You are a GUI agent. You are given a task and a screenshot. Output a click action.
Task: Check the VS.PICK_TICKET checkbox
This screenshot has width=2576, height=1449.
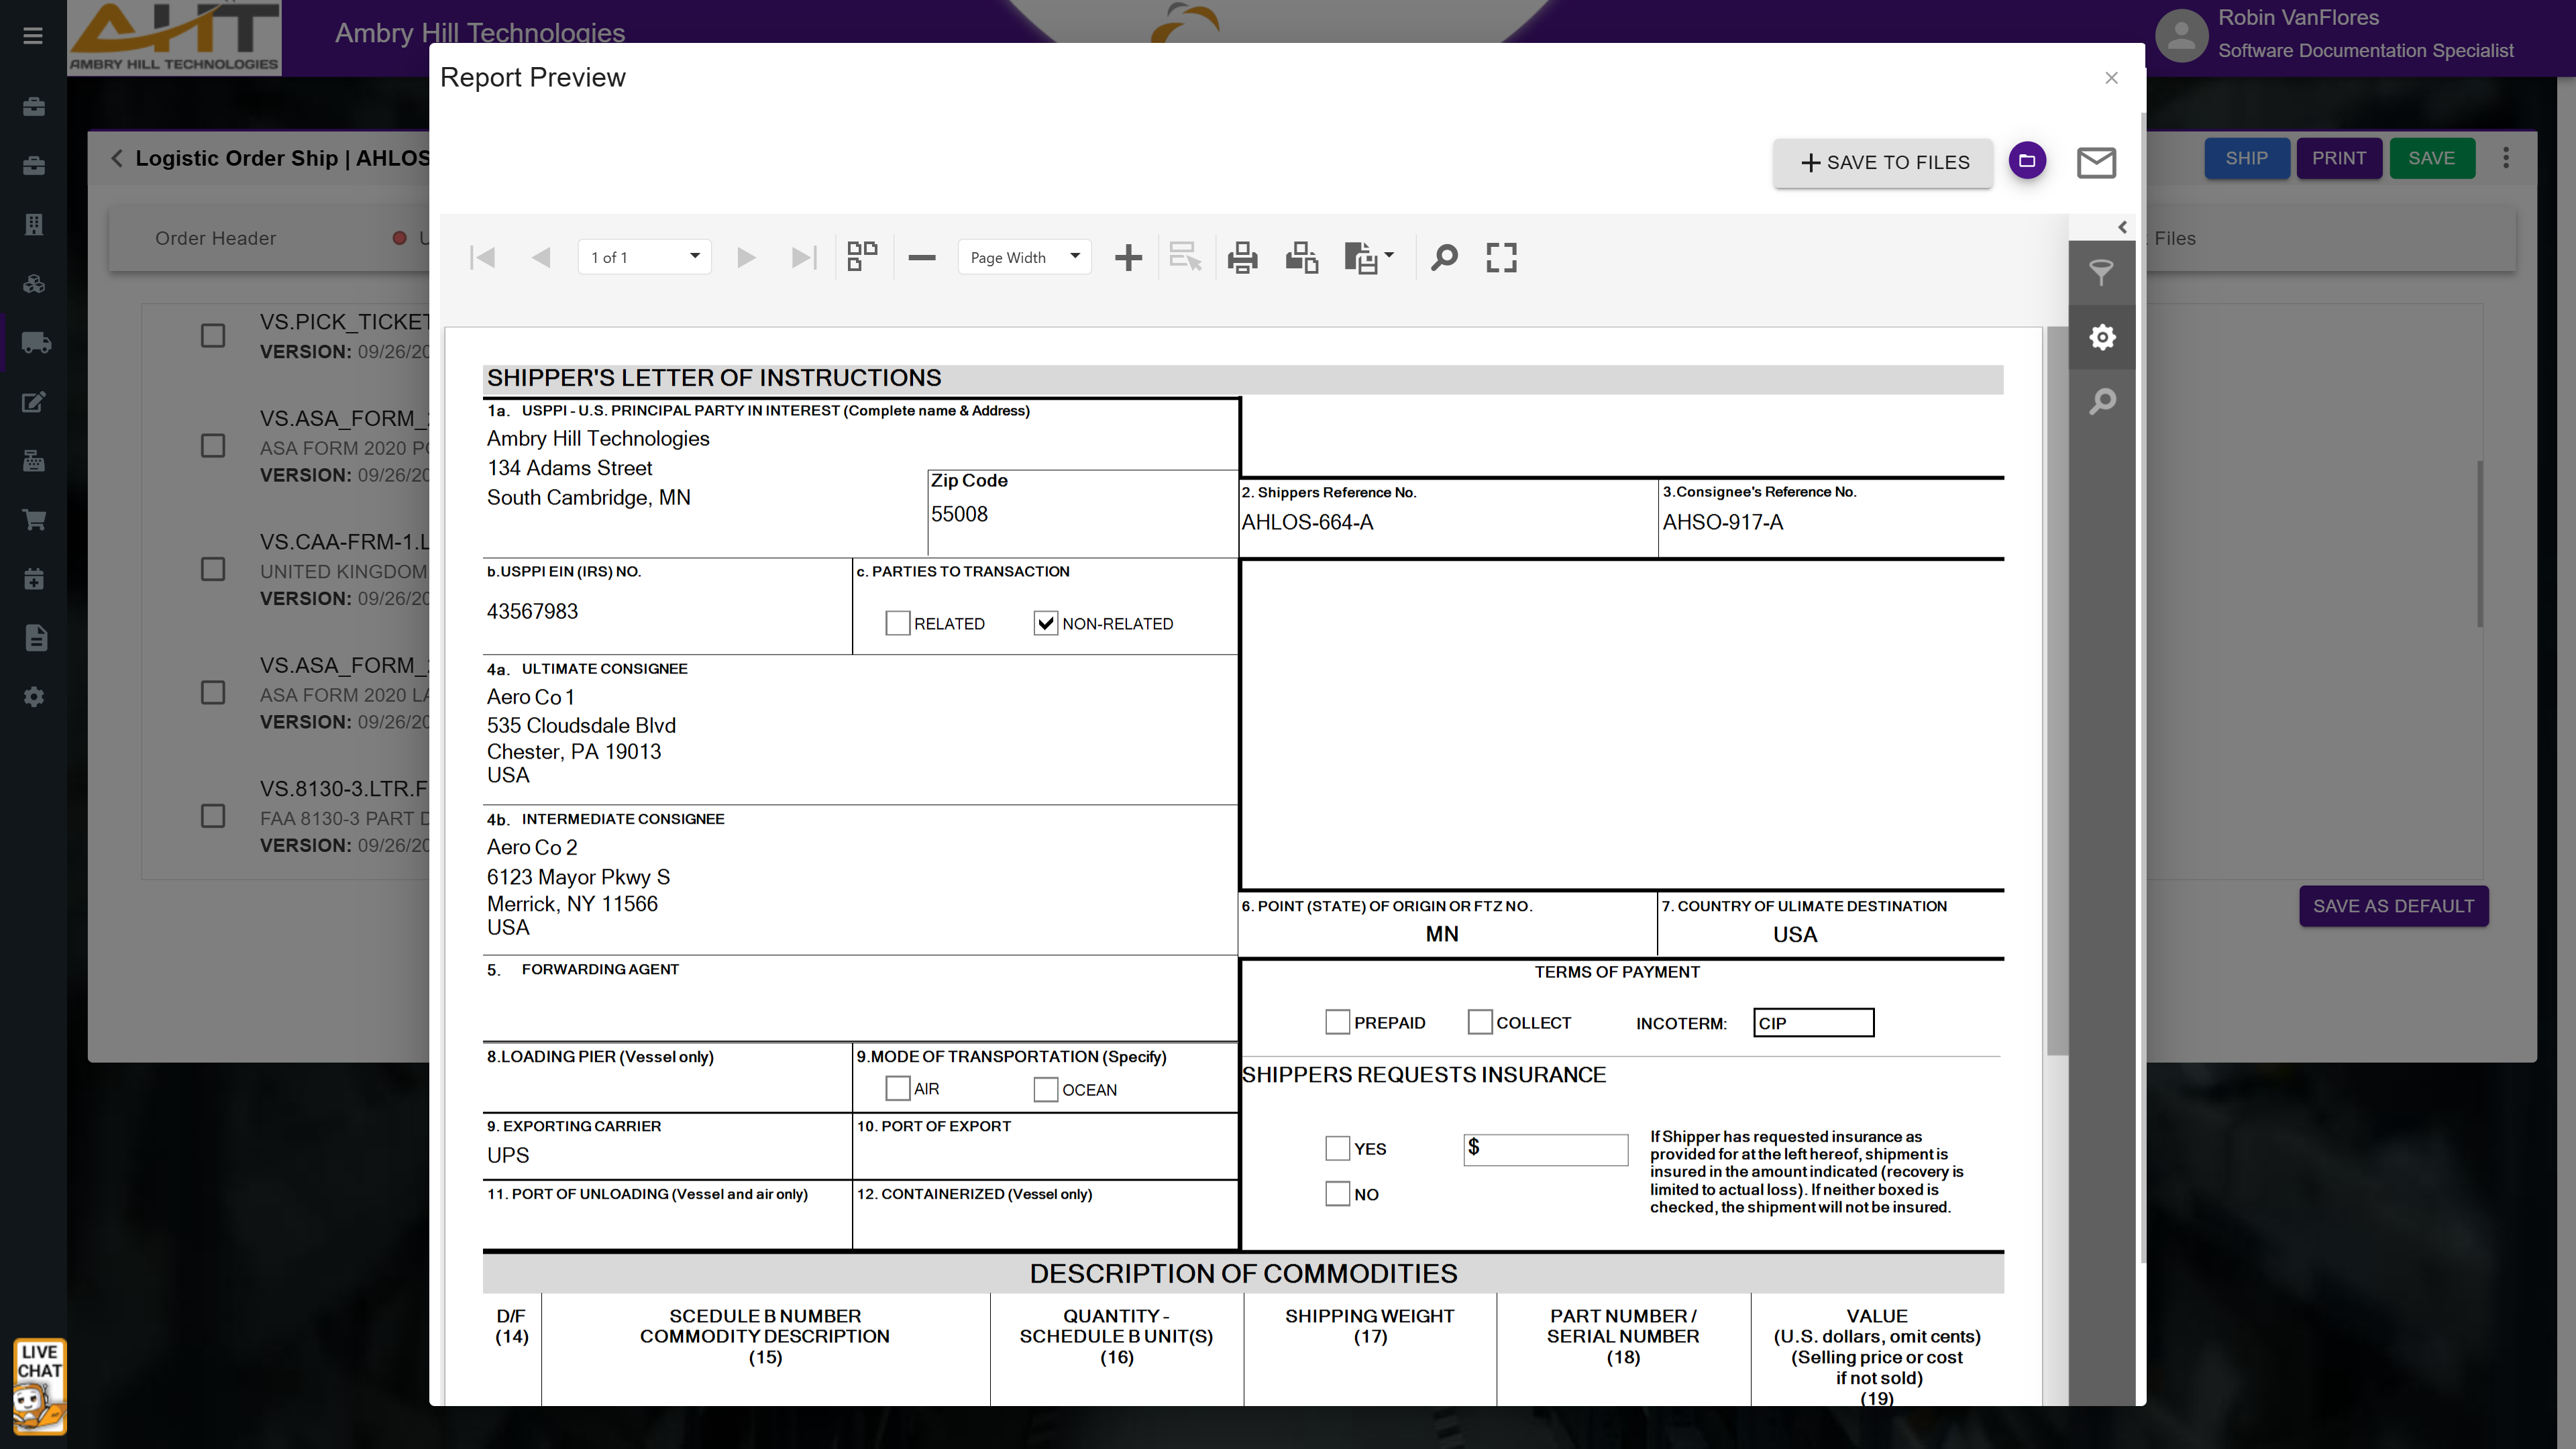pyautogui.click(x=213, y=336)
